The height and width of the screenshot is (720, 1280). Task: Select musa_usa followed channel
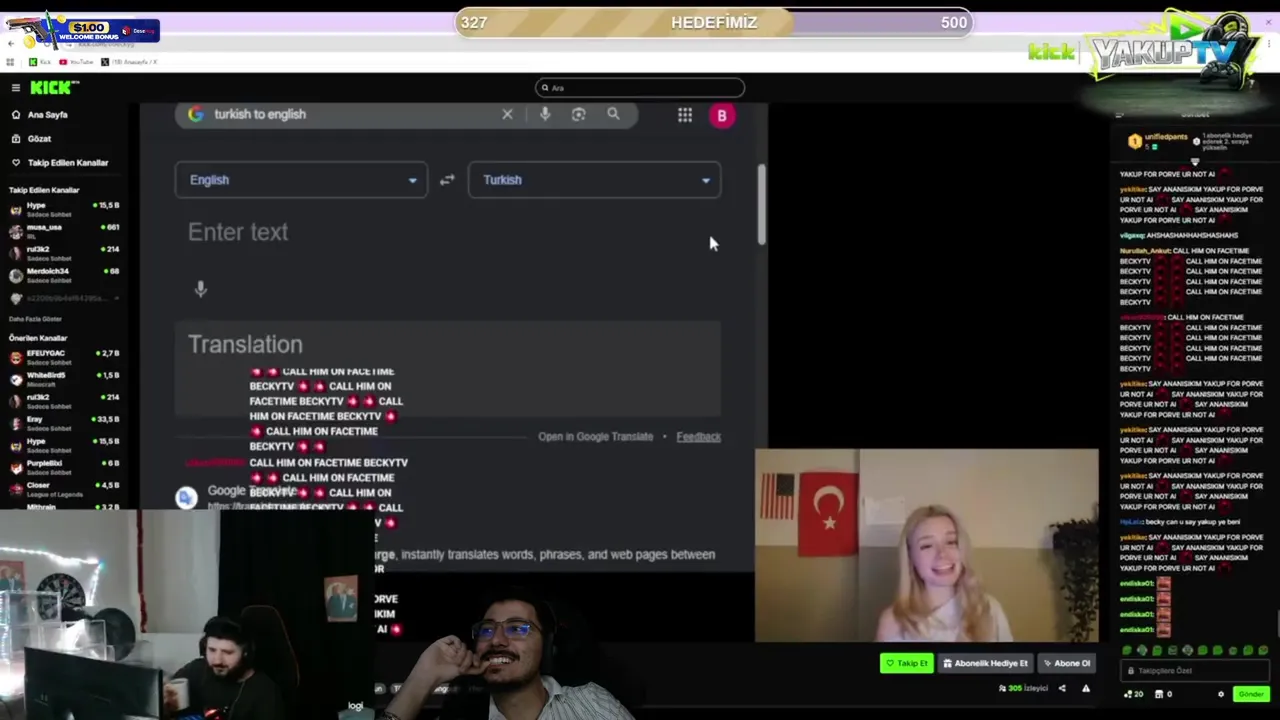pyautogui.click(x=64, y=230)
